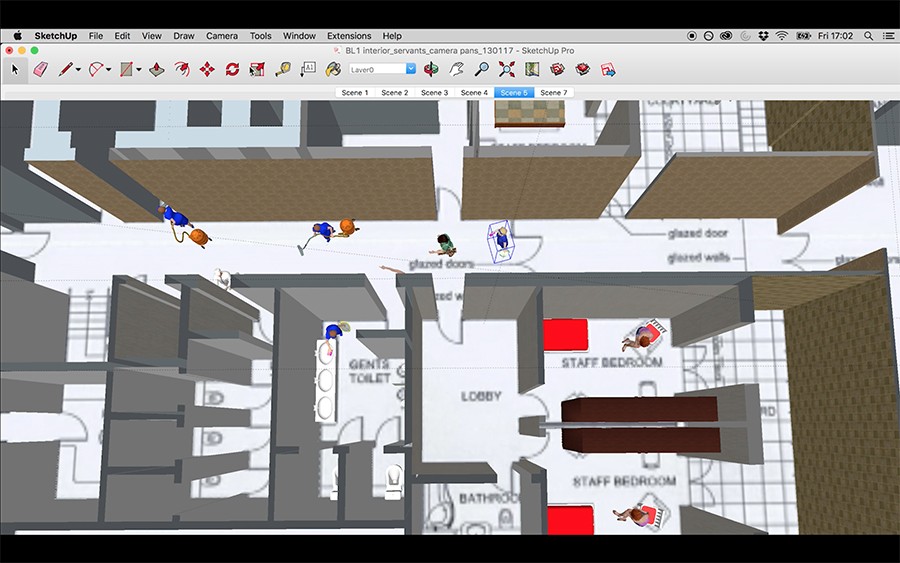900x563 pixels.
Task: Activate the Push/Pull tool
Action: click(157, 70)
